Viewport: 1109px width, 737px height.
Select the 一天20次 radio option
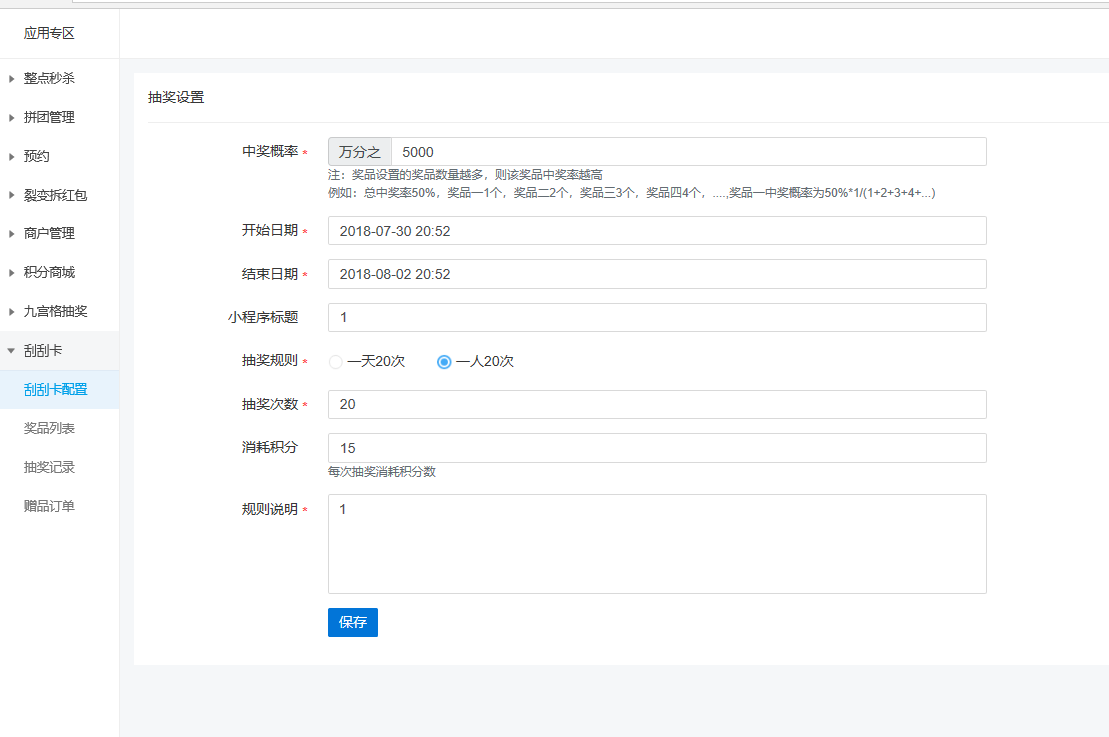point(336,362)
